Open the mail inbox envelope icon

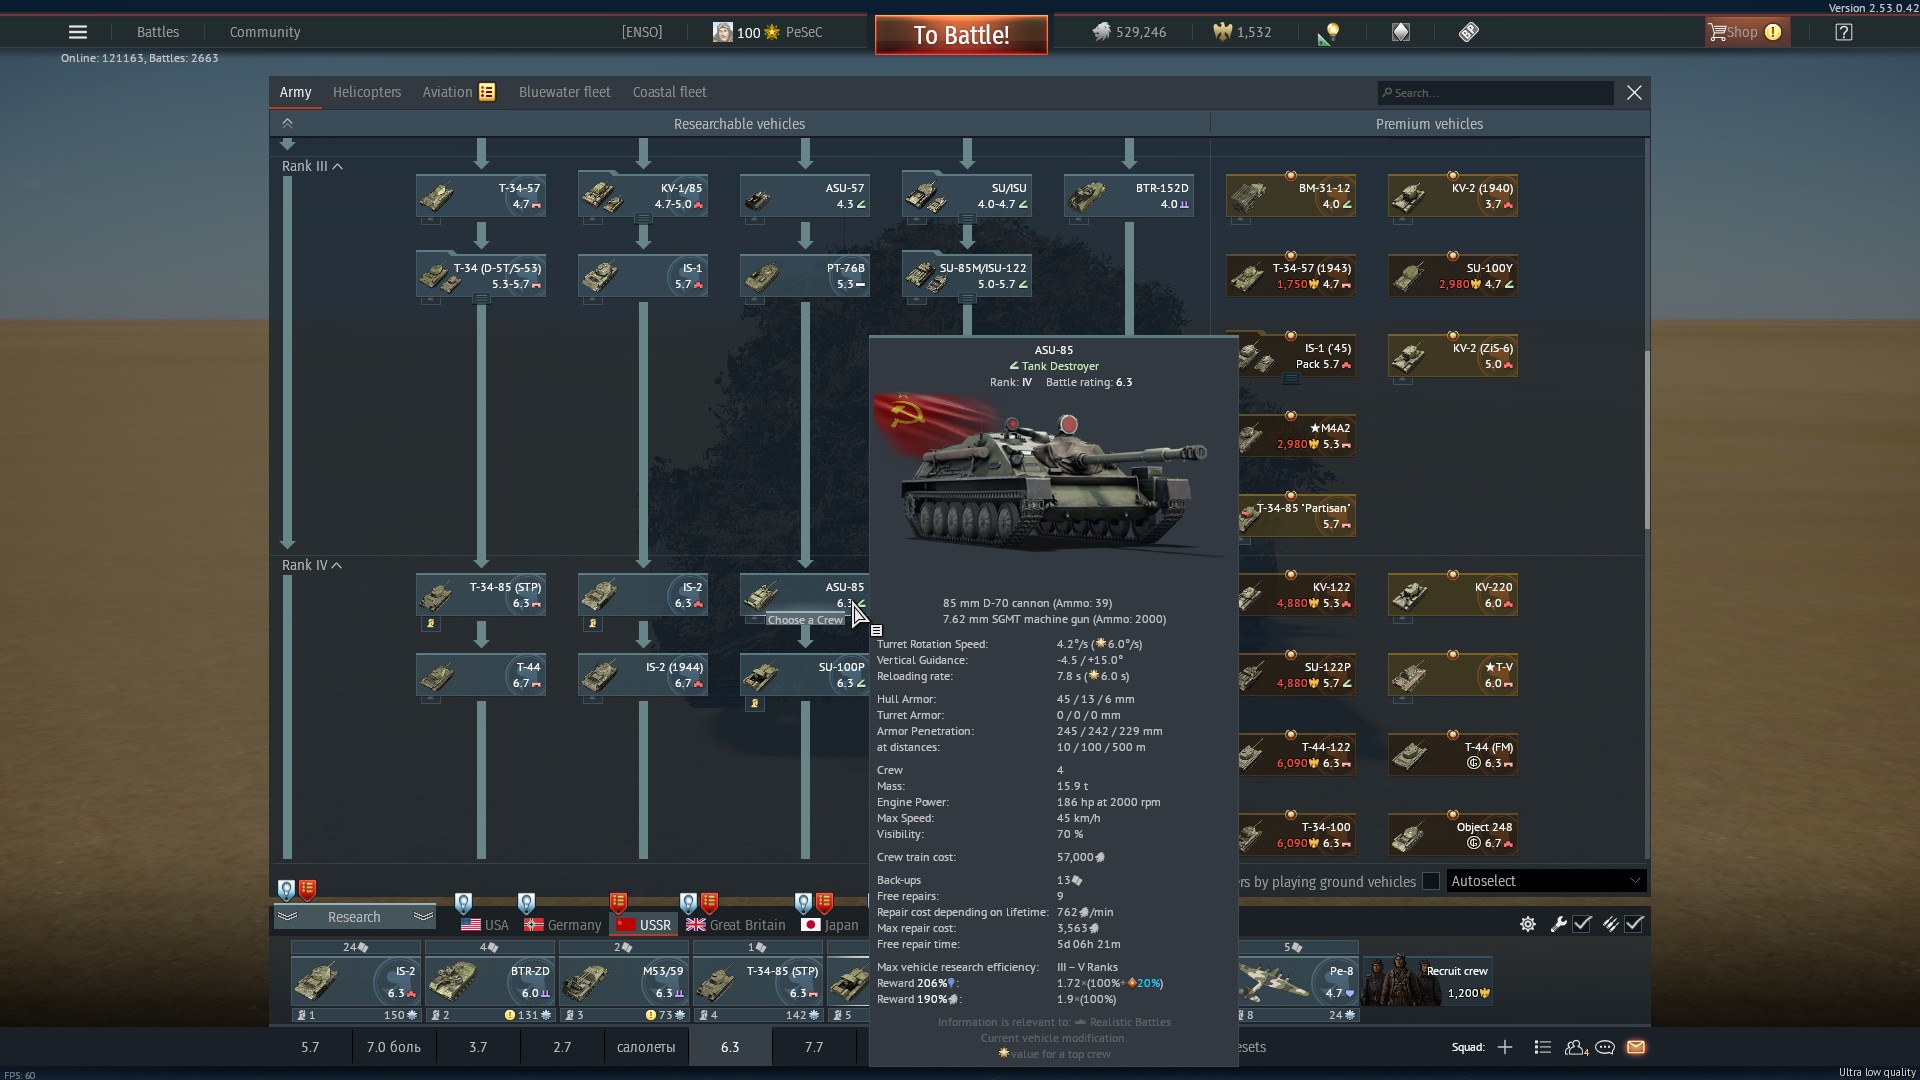click(x=1636, y=1047)
